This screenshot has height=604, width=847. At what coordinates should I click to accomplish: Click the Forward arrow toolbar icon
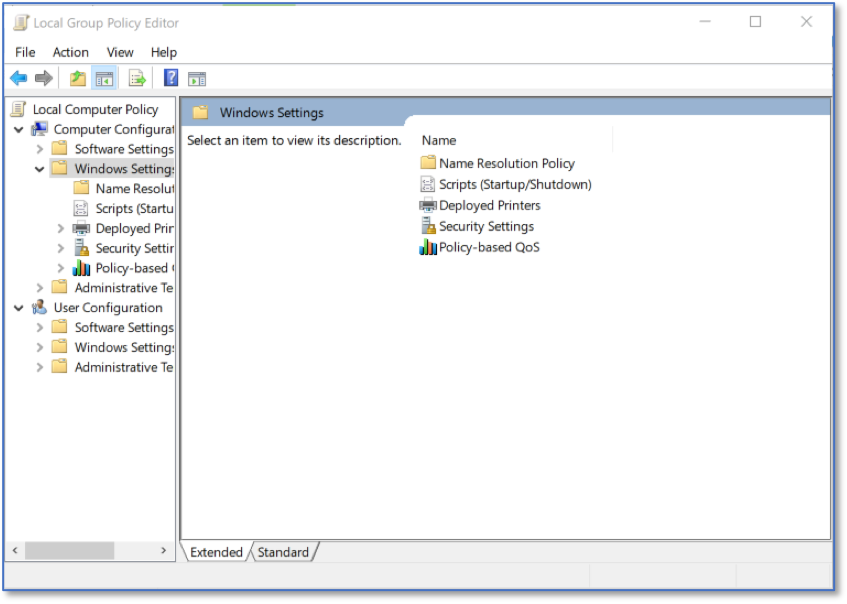click(x=44, y=78)
